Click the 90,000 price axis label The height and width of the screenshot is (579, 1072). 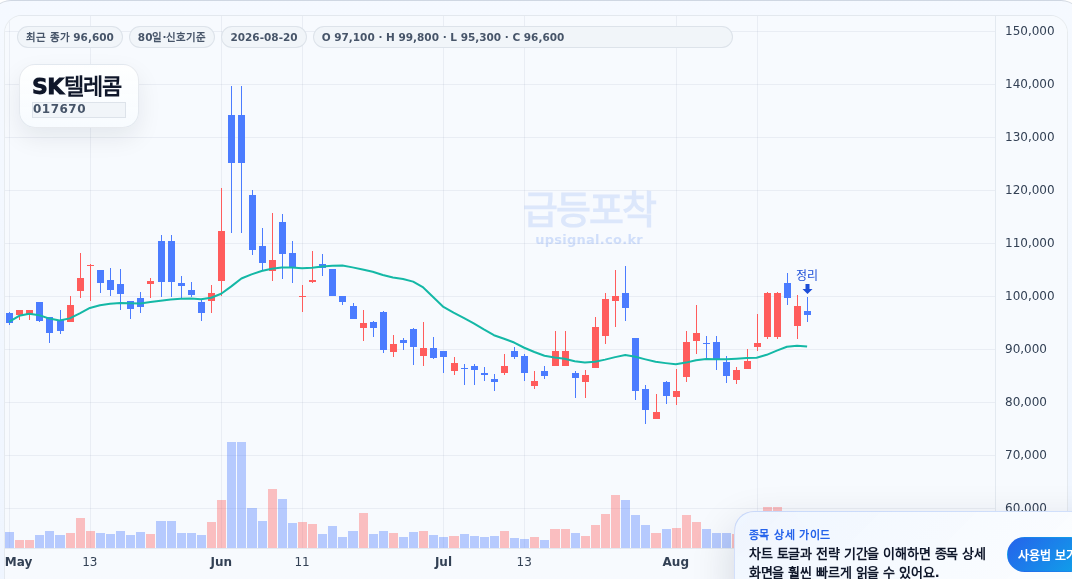(1026, 349)
